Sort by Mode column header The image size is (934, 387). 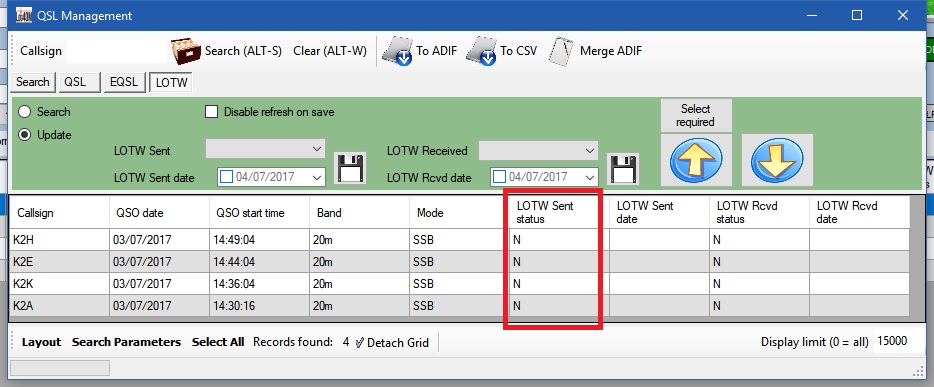coord(460,213)
